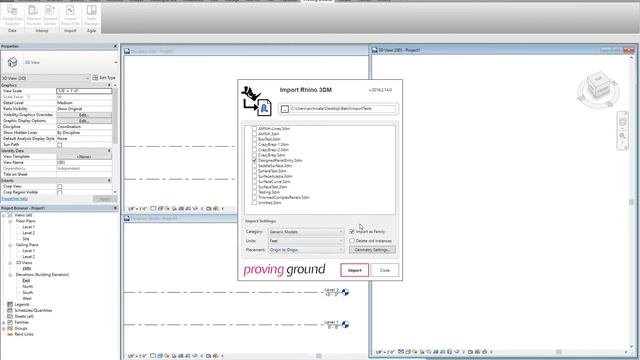Click the View Template <None> button

(x=84, y=157)
